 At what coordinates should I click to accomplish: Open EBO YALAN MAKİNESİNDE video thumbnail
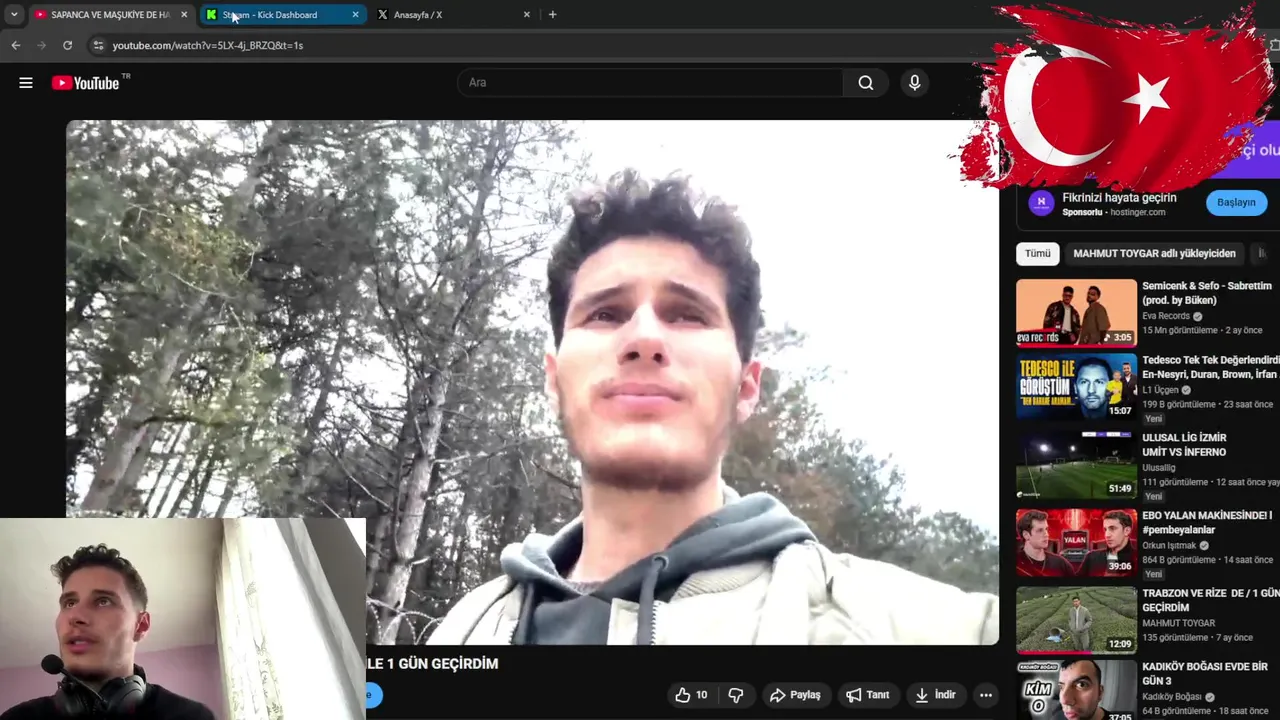[x=1076, y=542]
